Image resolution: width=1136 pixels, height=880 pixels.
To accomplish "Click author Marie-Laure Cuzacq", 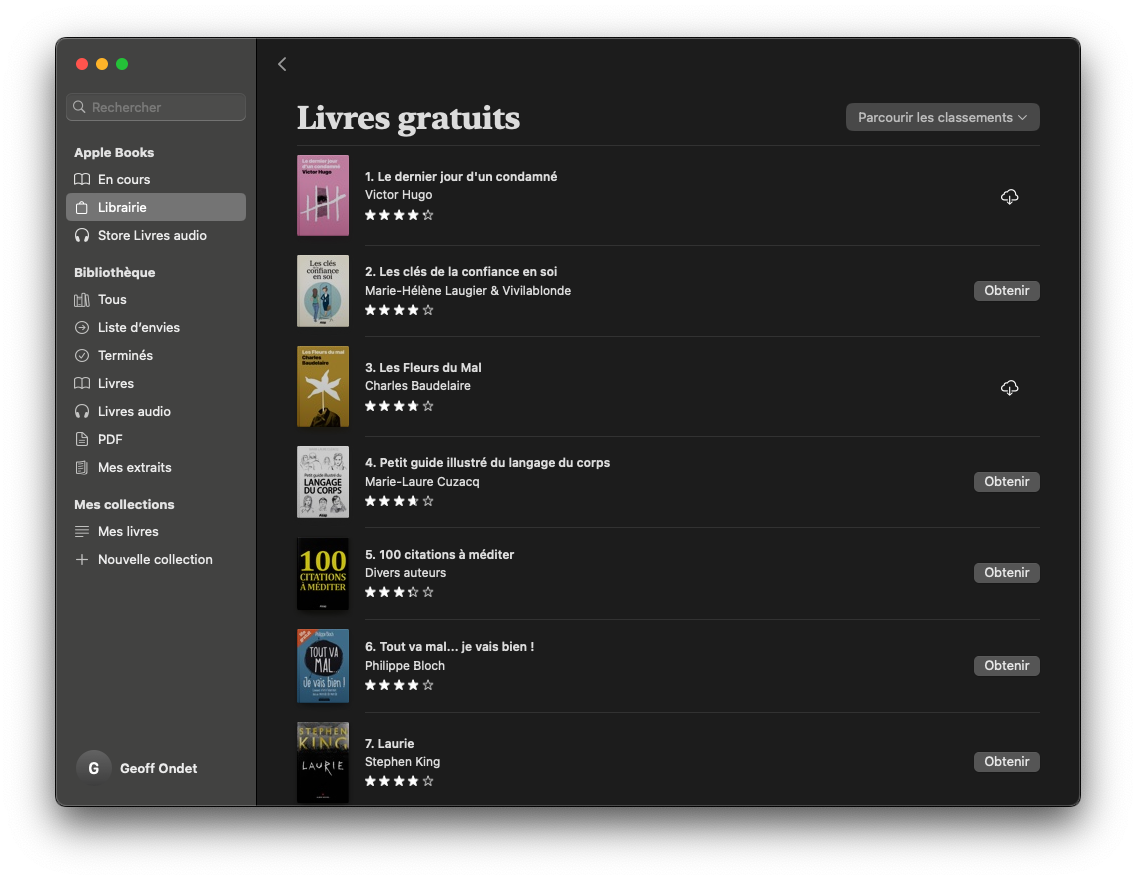I will click(422, 482).
